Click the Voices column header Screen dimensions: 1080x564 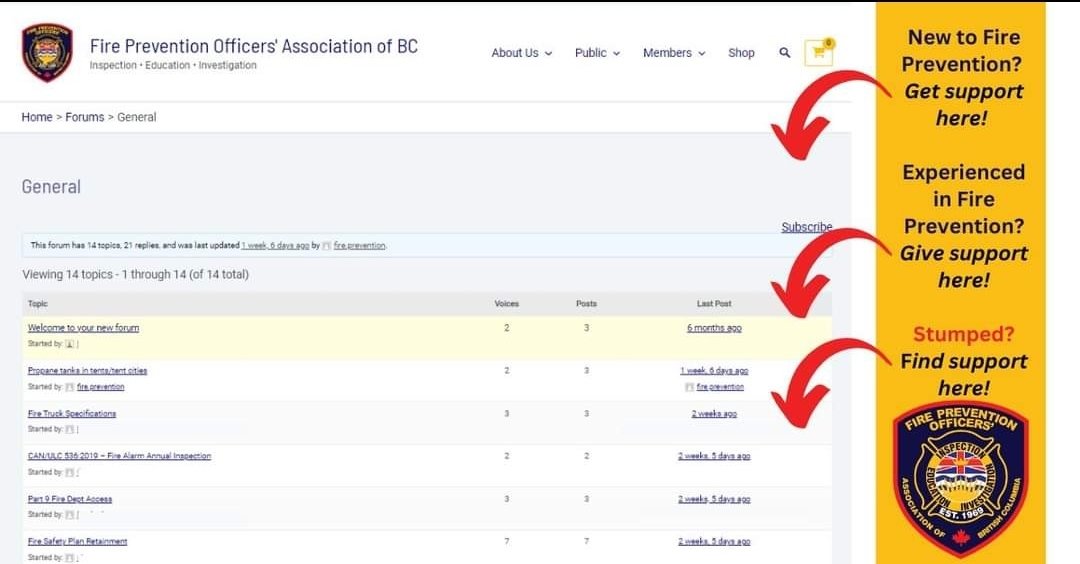click(x=506, y=304)
